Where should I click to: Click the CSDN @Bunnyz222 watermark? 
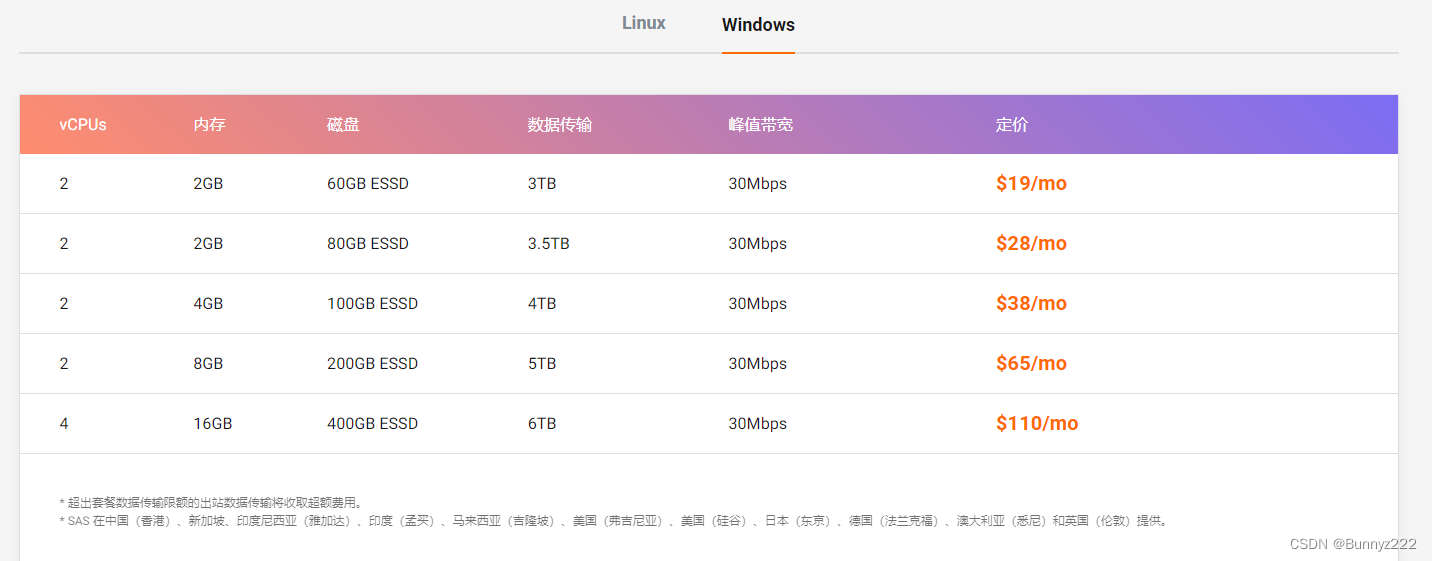[1353, 544]
